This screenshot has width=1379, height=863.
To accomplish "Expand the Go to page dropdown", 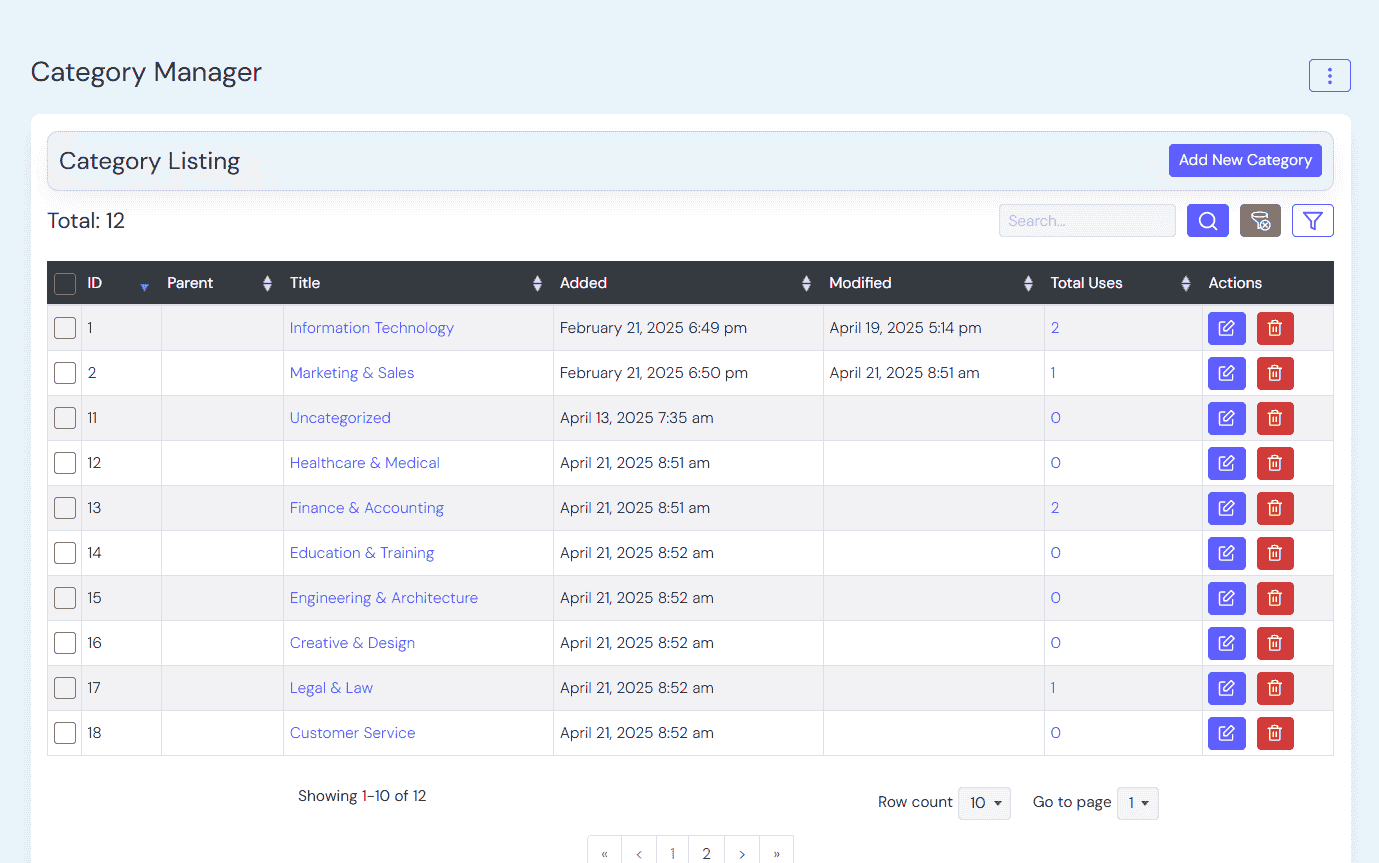I will (x=1137, y=803).
